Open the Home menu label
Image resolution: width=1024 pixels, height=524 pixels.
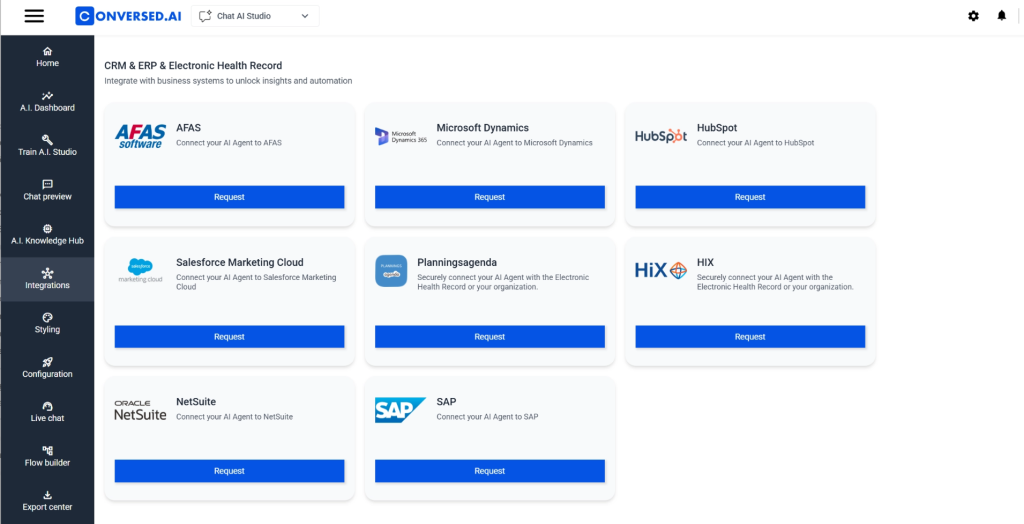click(47, 63)
